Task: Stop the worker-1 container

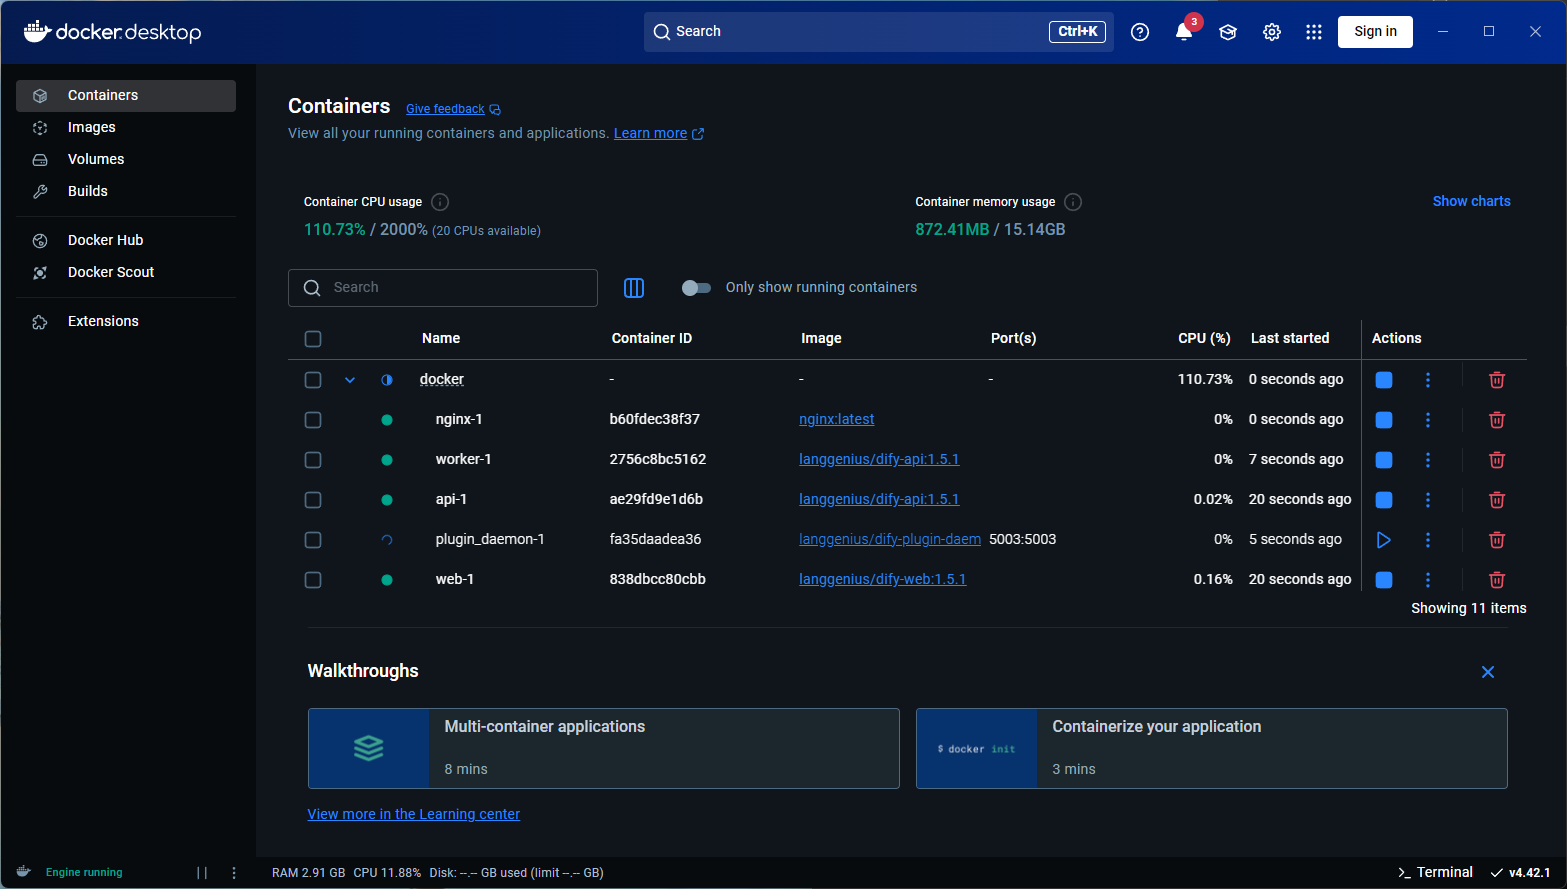Action: click(x=1384, y=460)
